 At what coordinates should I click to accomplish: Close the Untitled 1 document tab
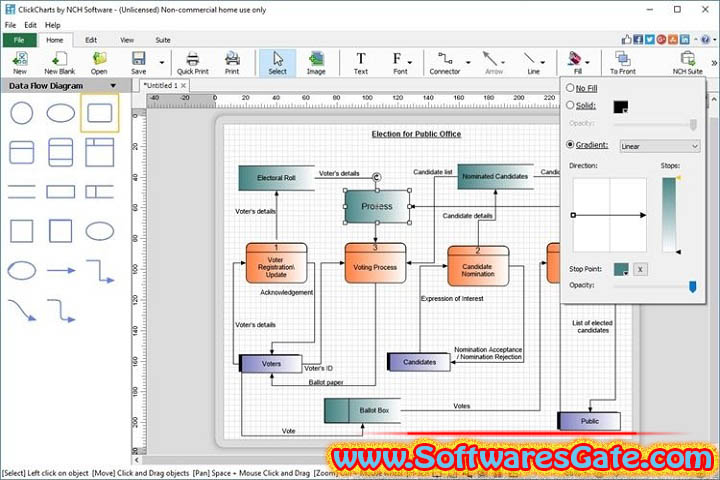[183, 85]
